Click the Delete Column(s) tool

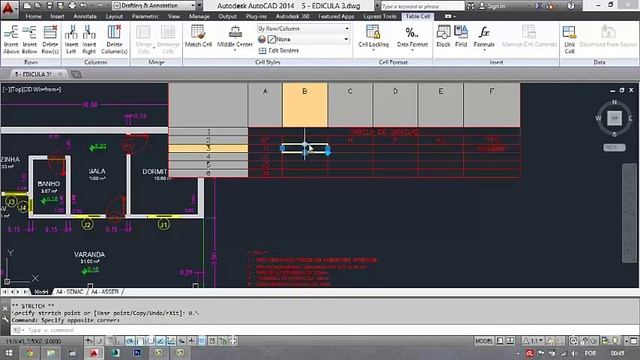point(114,40)
